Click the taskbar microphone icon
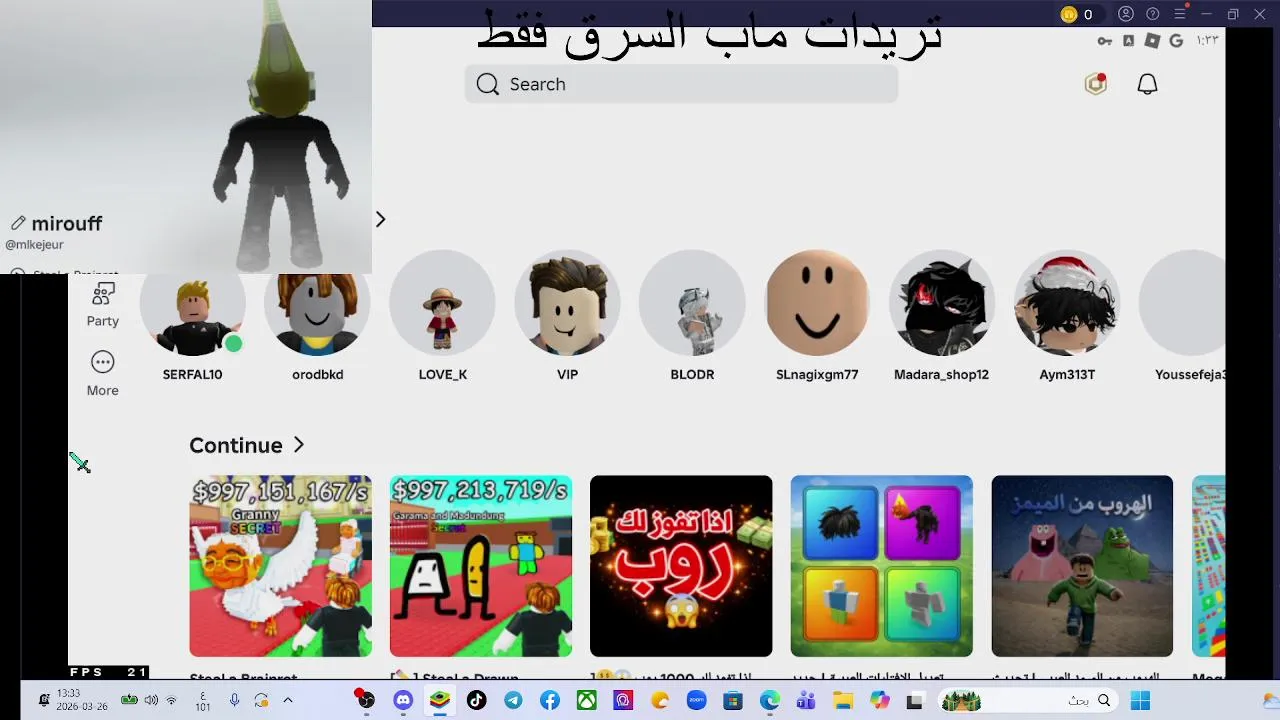Screen dimensions: 1280x720 pos(235,701)
